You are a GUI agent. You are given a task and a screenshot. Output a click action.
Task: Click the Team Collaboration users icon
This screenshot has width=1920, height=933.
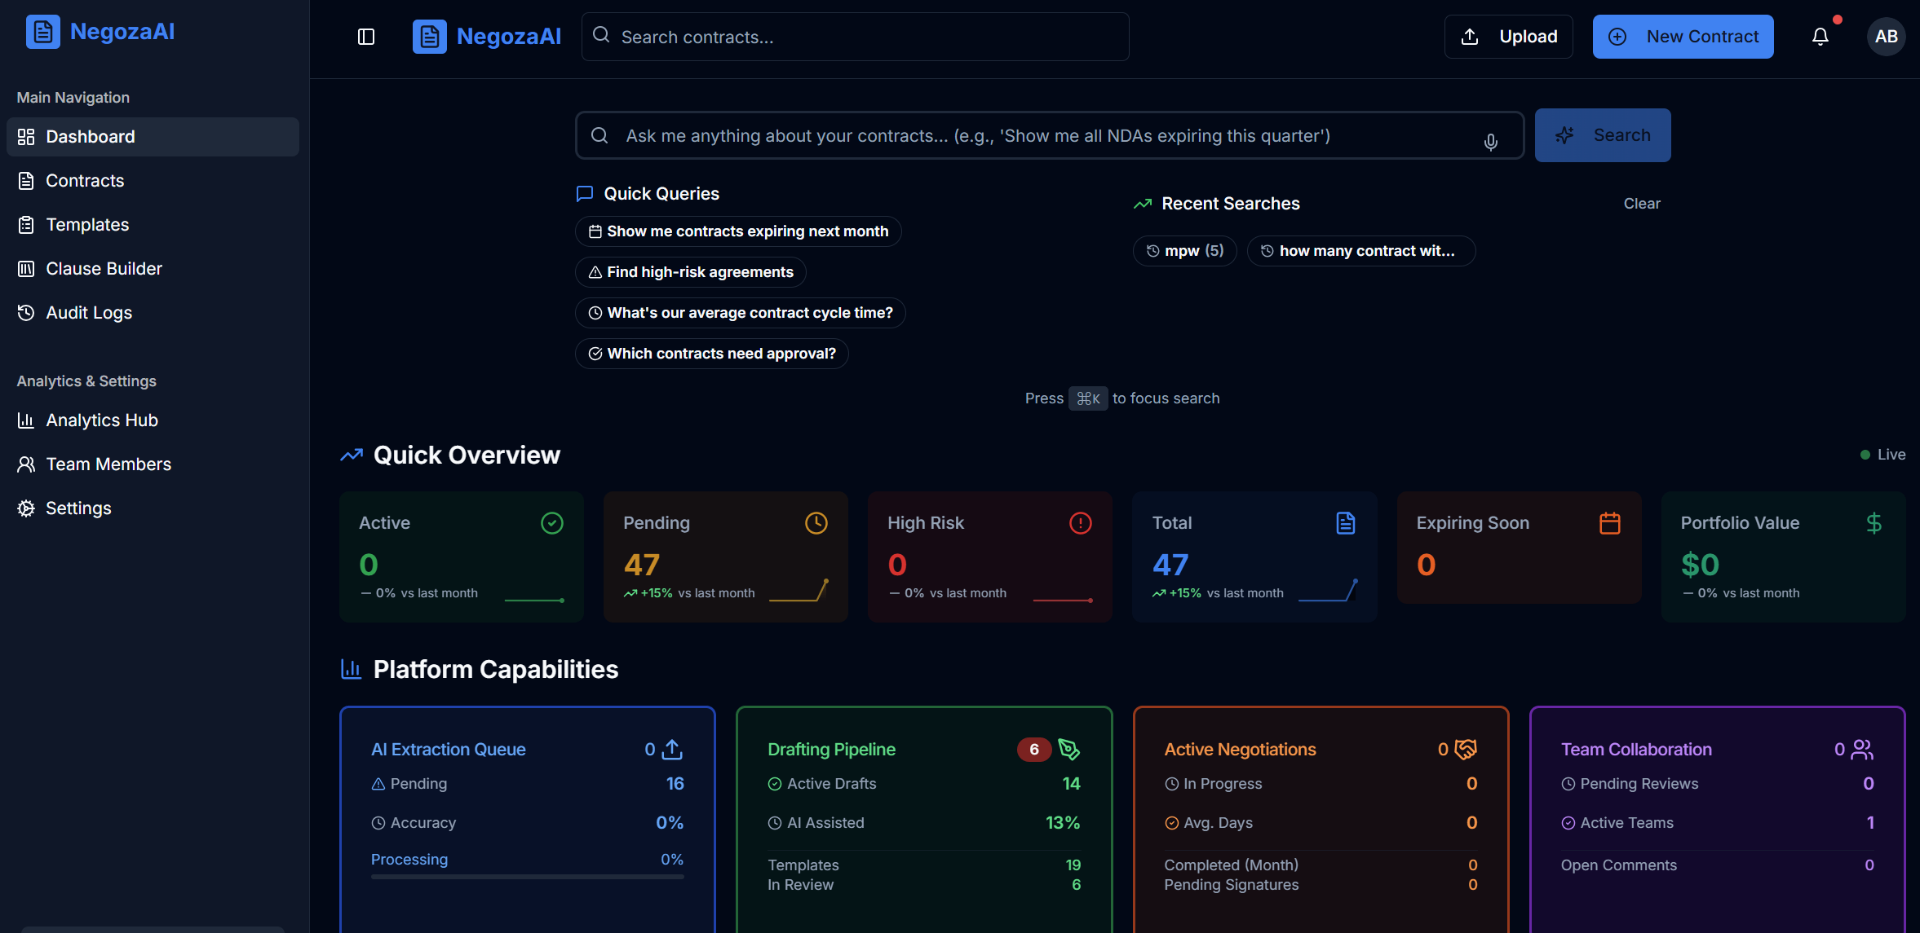(1862, 749)
